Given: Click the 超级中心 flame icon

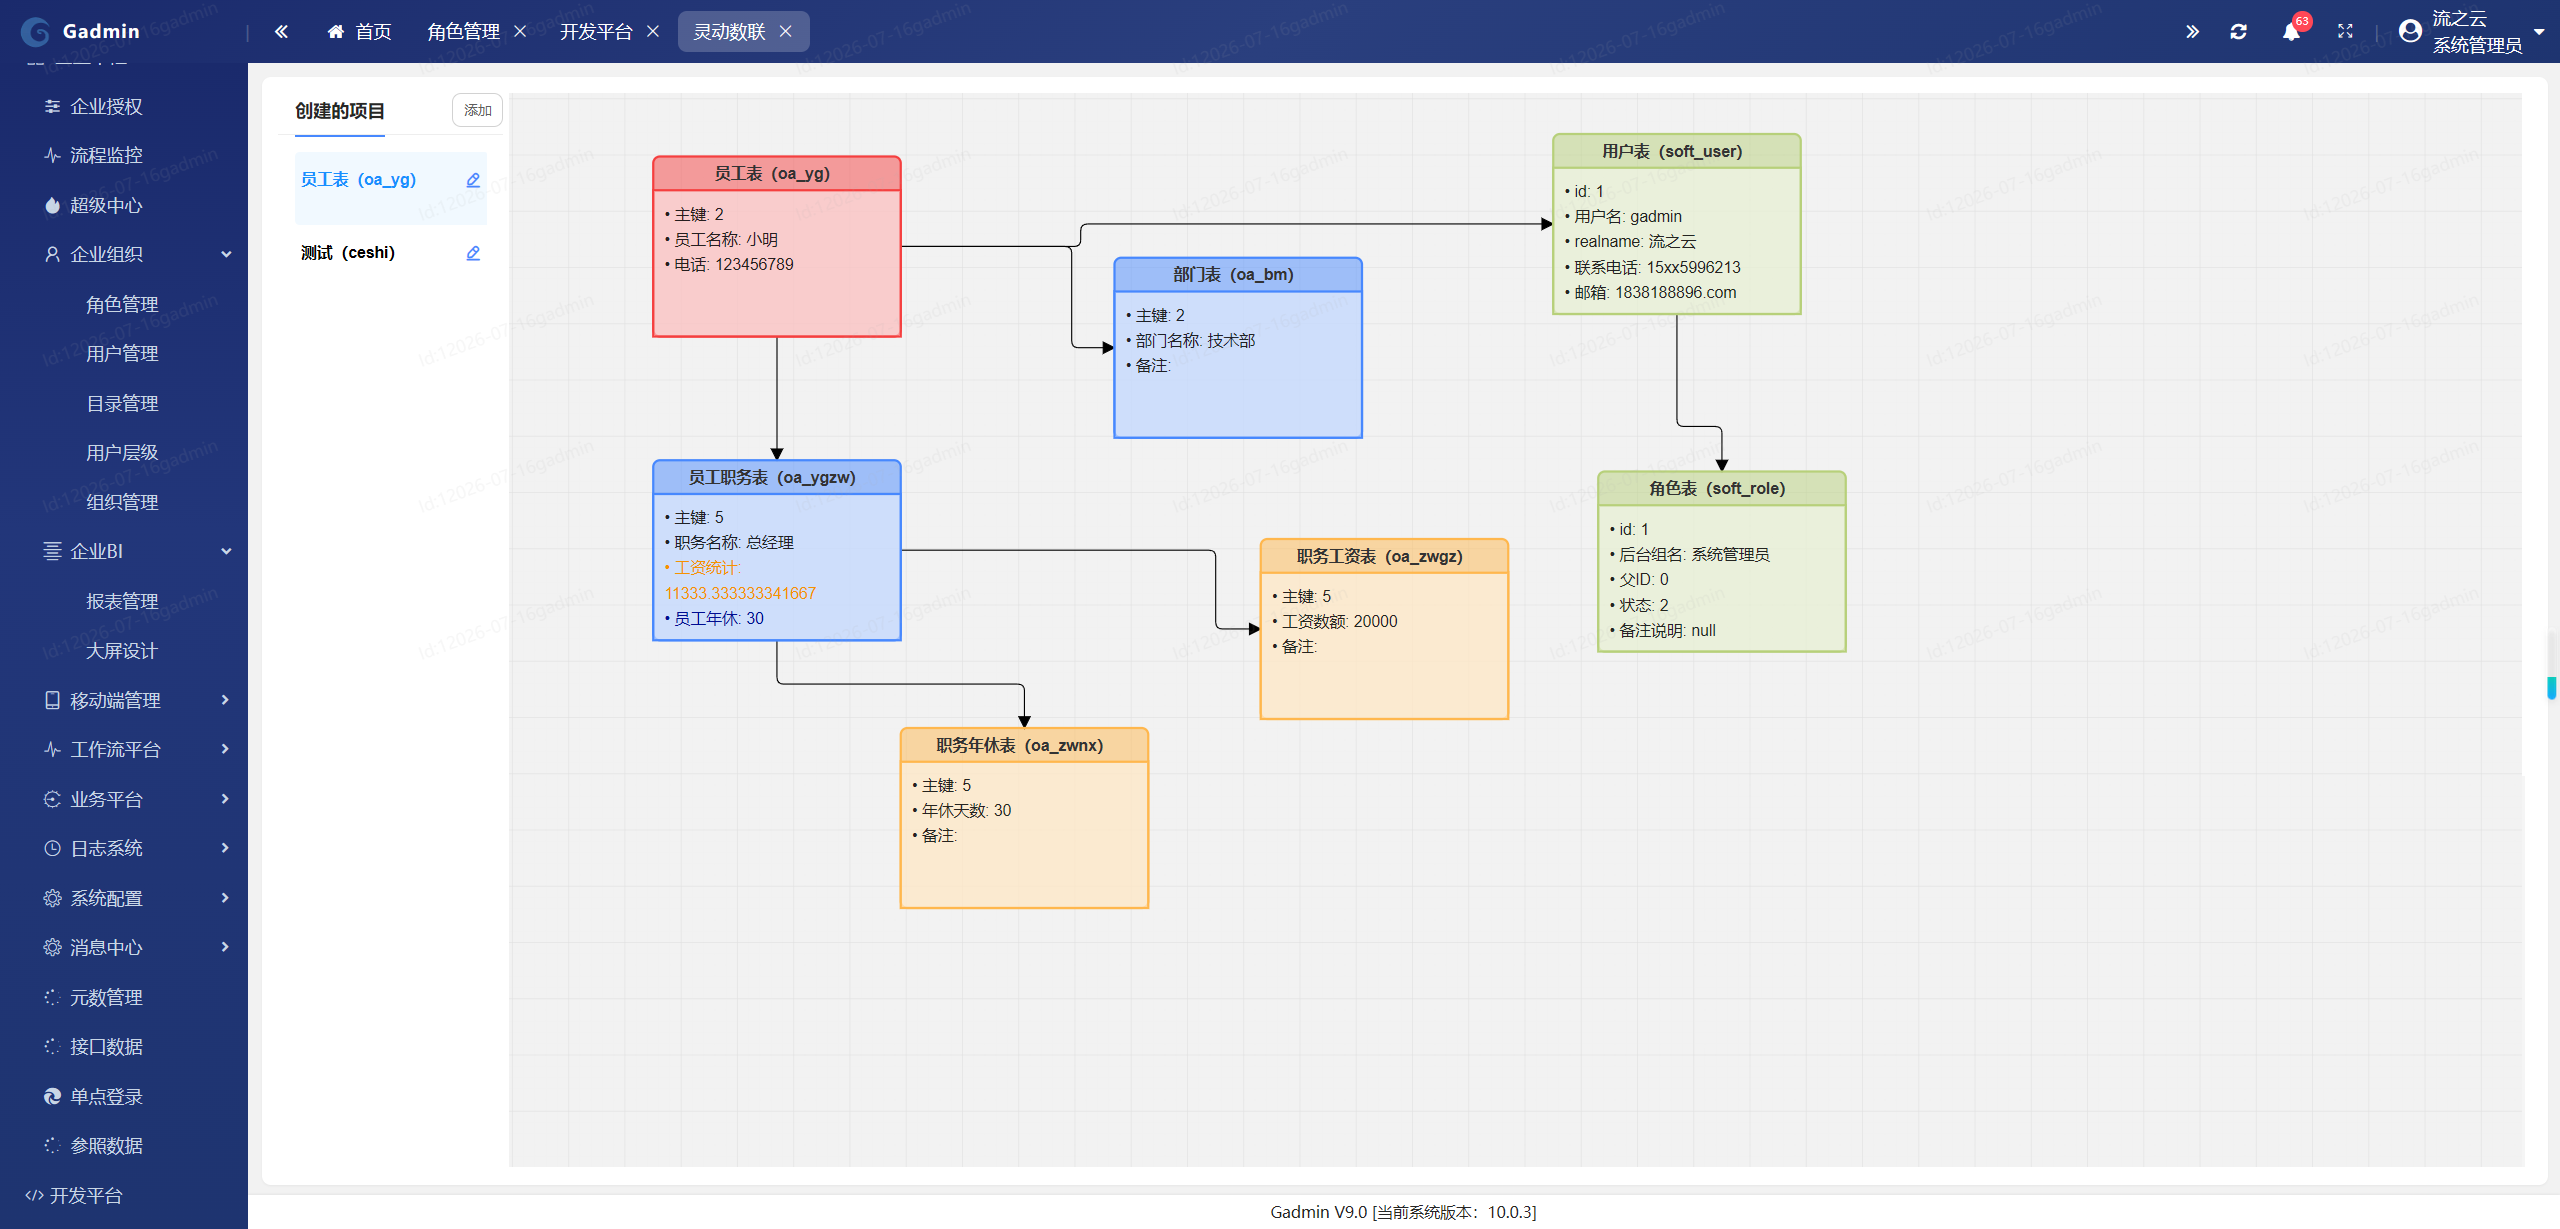Looking at the screenshot, I should tap(52, 205).
